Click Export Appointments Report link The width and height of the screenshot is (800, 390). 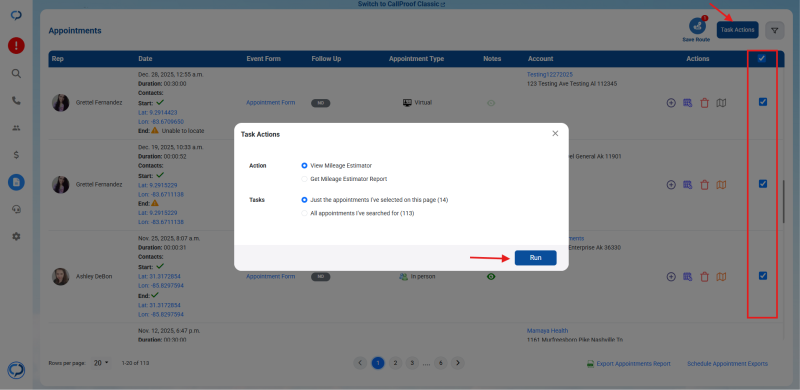(629, 364)
